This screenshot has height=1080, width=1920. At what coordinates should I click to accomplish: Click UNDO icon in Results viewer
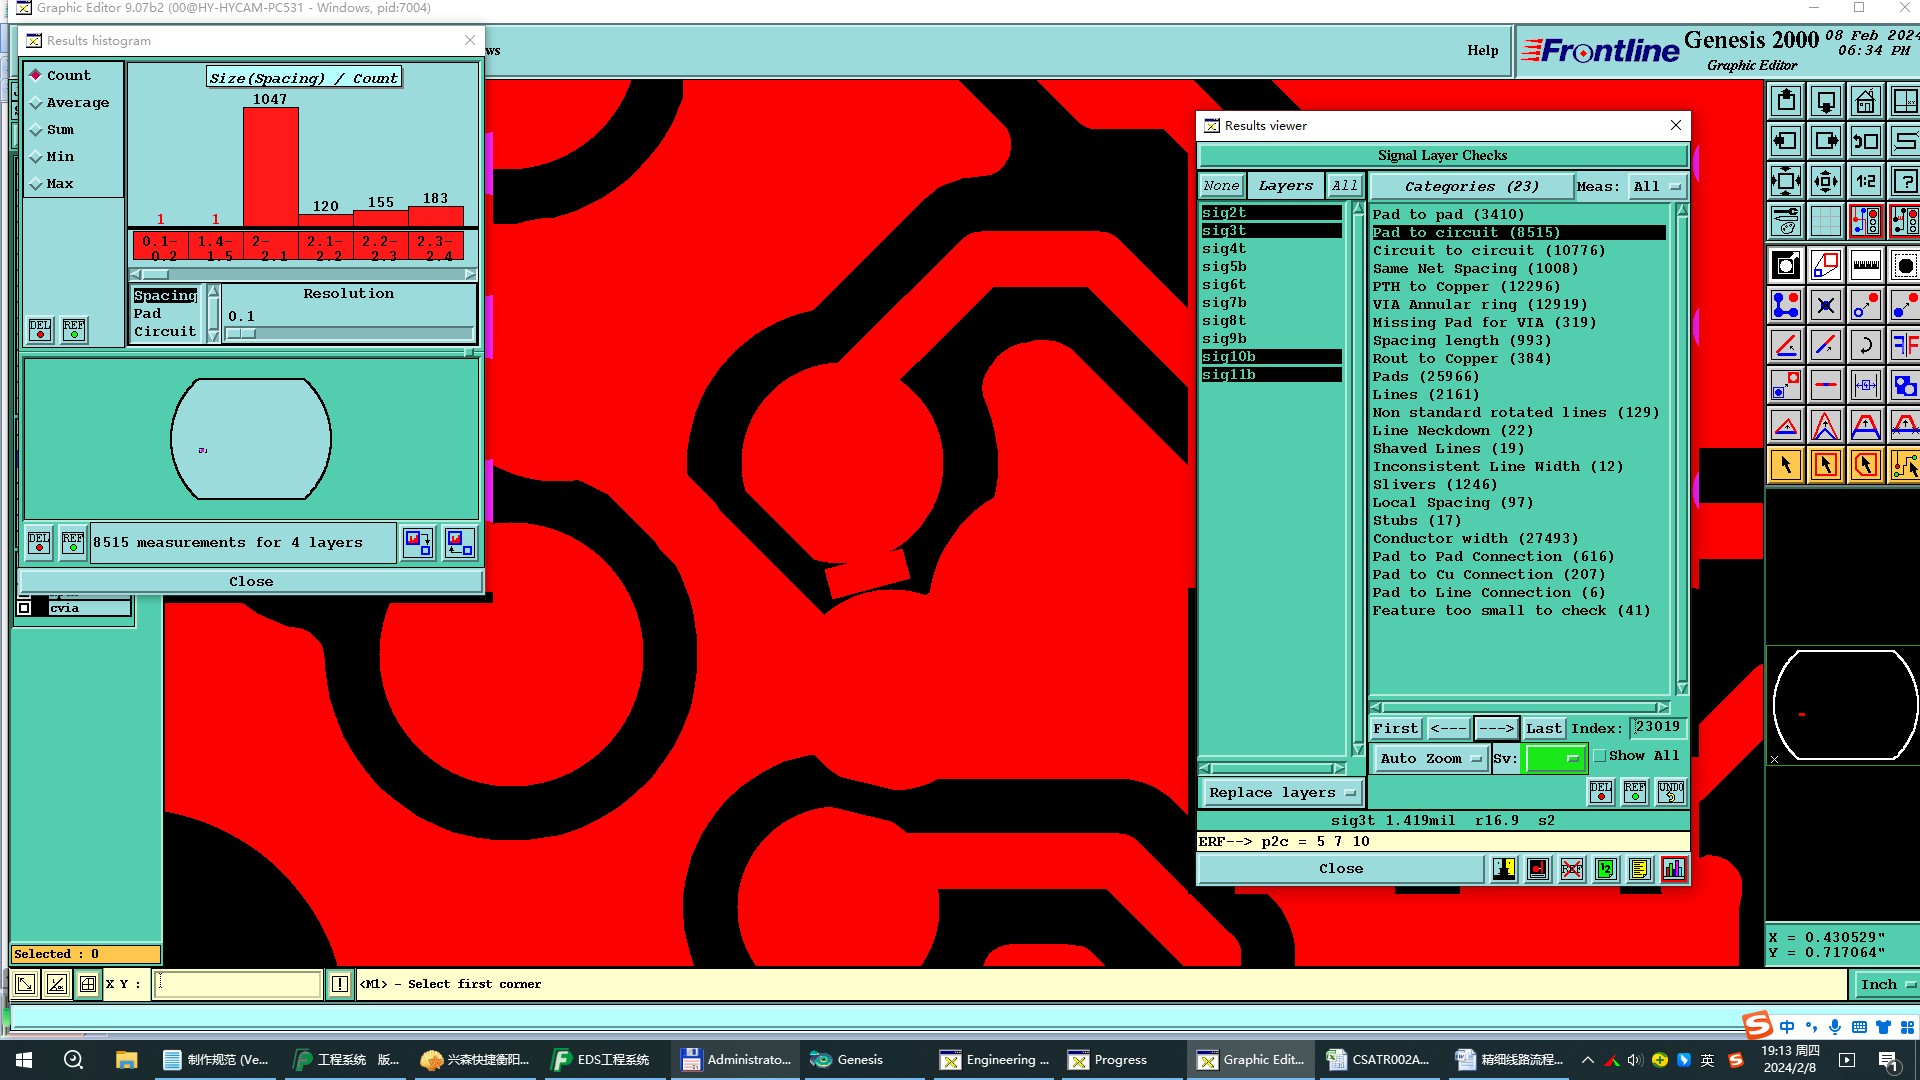[x=1670, y=792]
